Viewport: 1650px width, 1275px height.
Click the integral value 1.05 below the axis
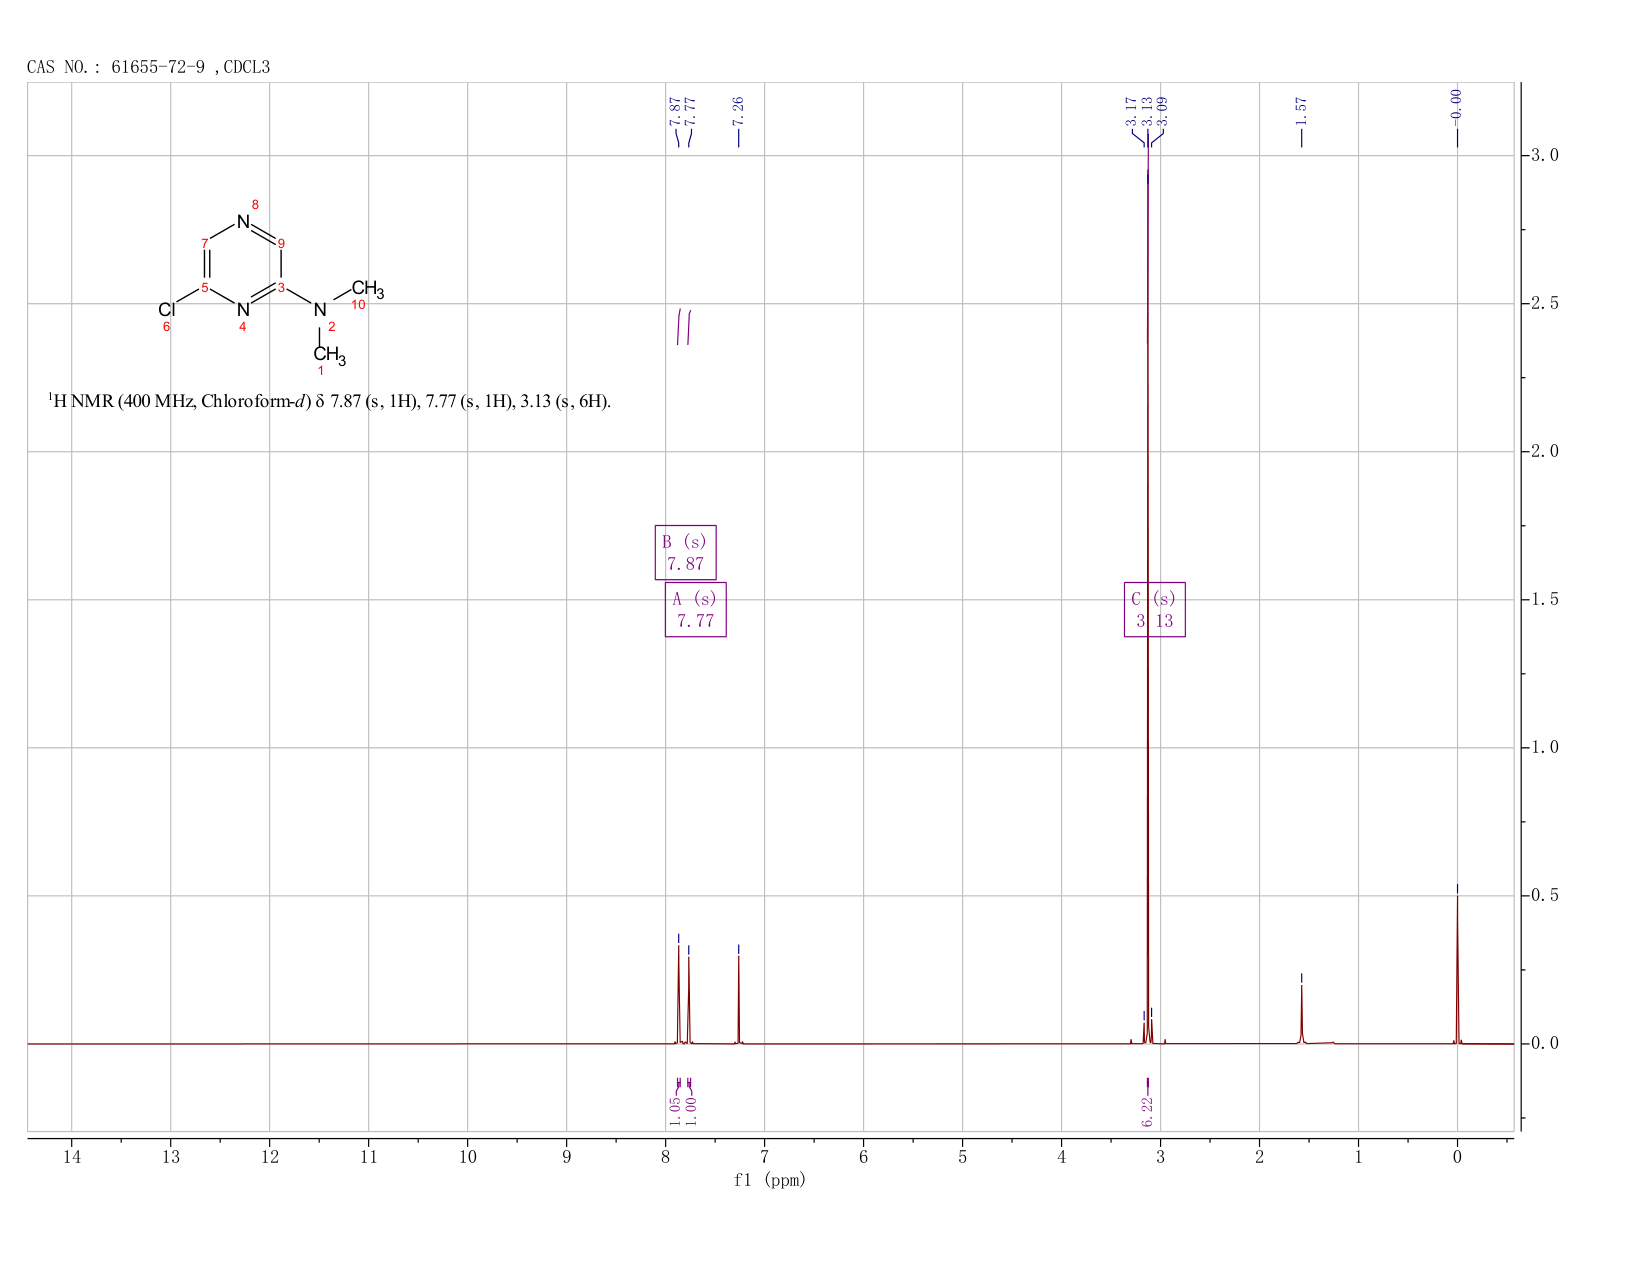click(x=675, y=1111)
